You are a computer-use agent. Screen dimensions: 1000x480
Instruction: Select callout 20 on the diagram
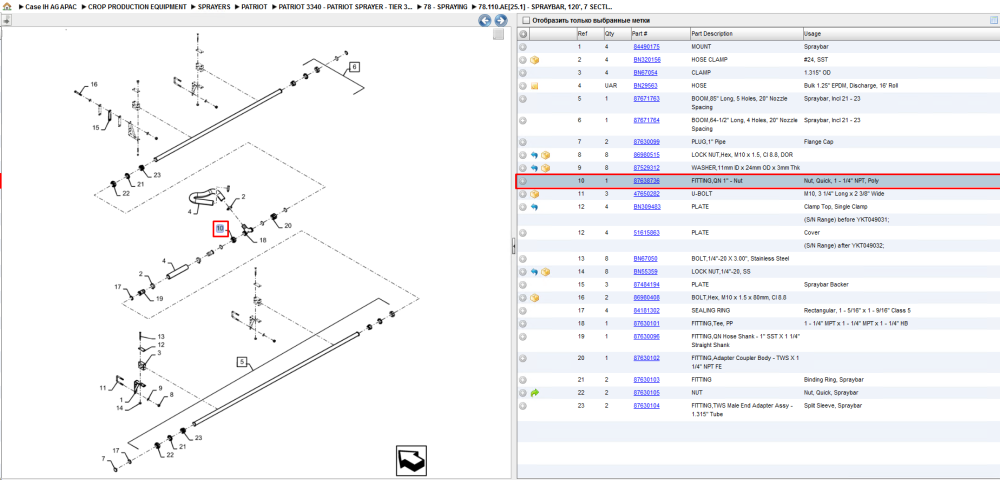(x=288, y=226)
